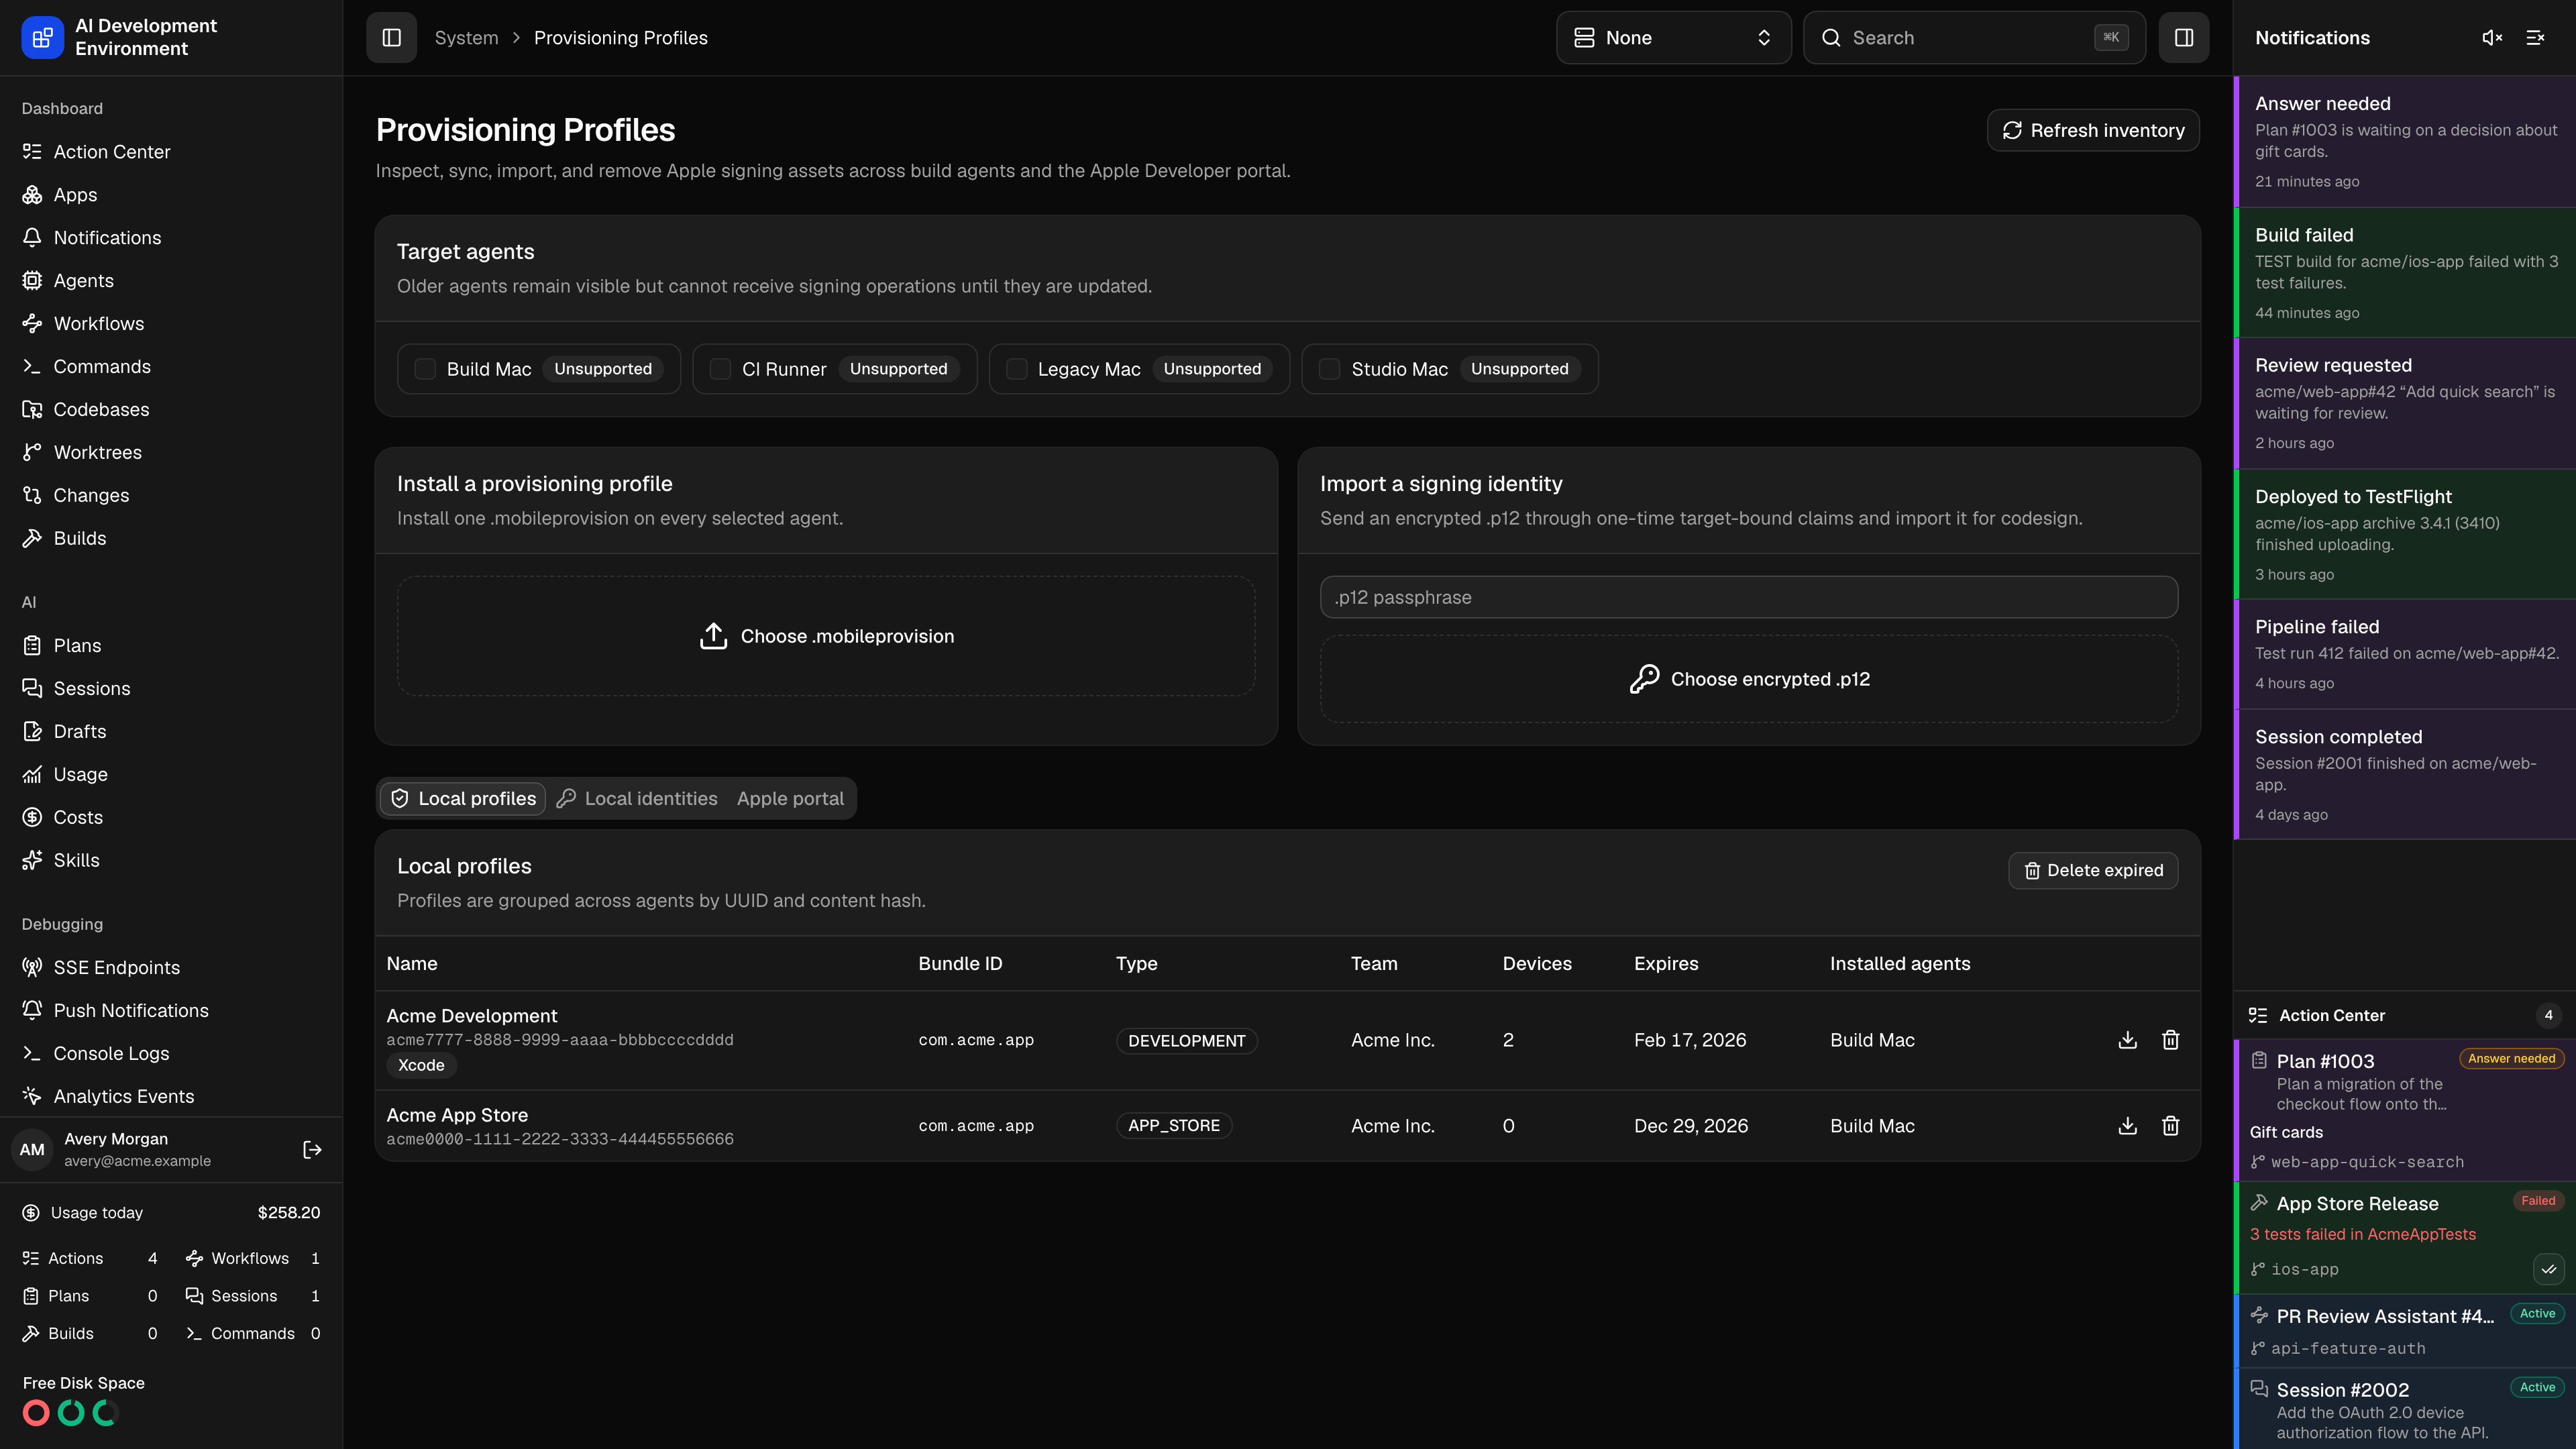Open Worktrees in the sidebar
Screen dimensions: 2576x1449
click(x=171, y=453)
